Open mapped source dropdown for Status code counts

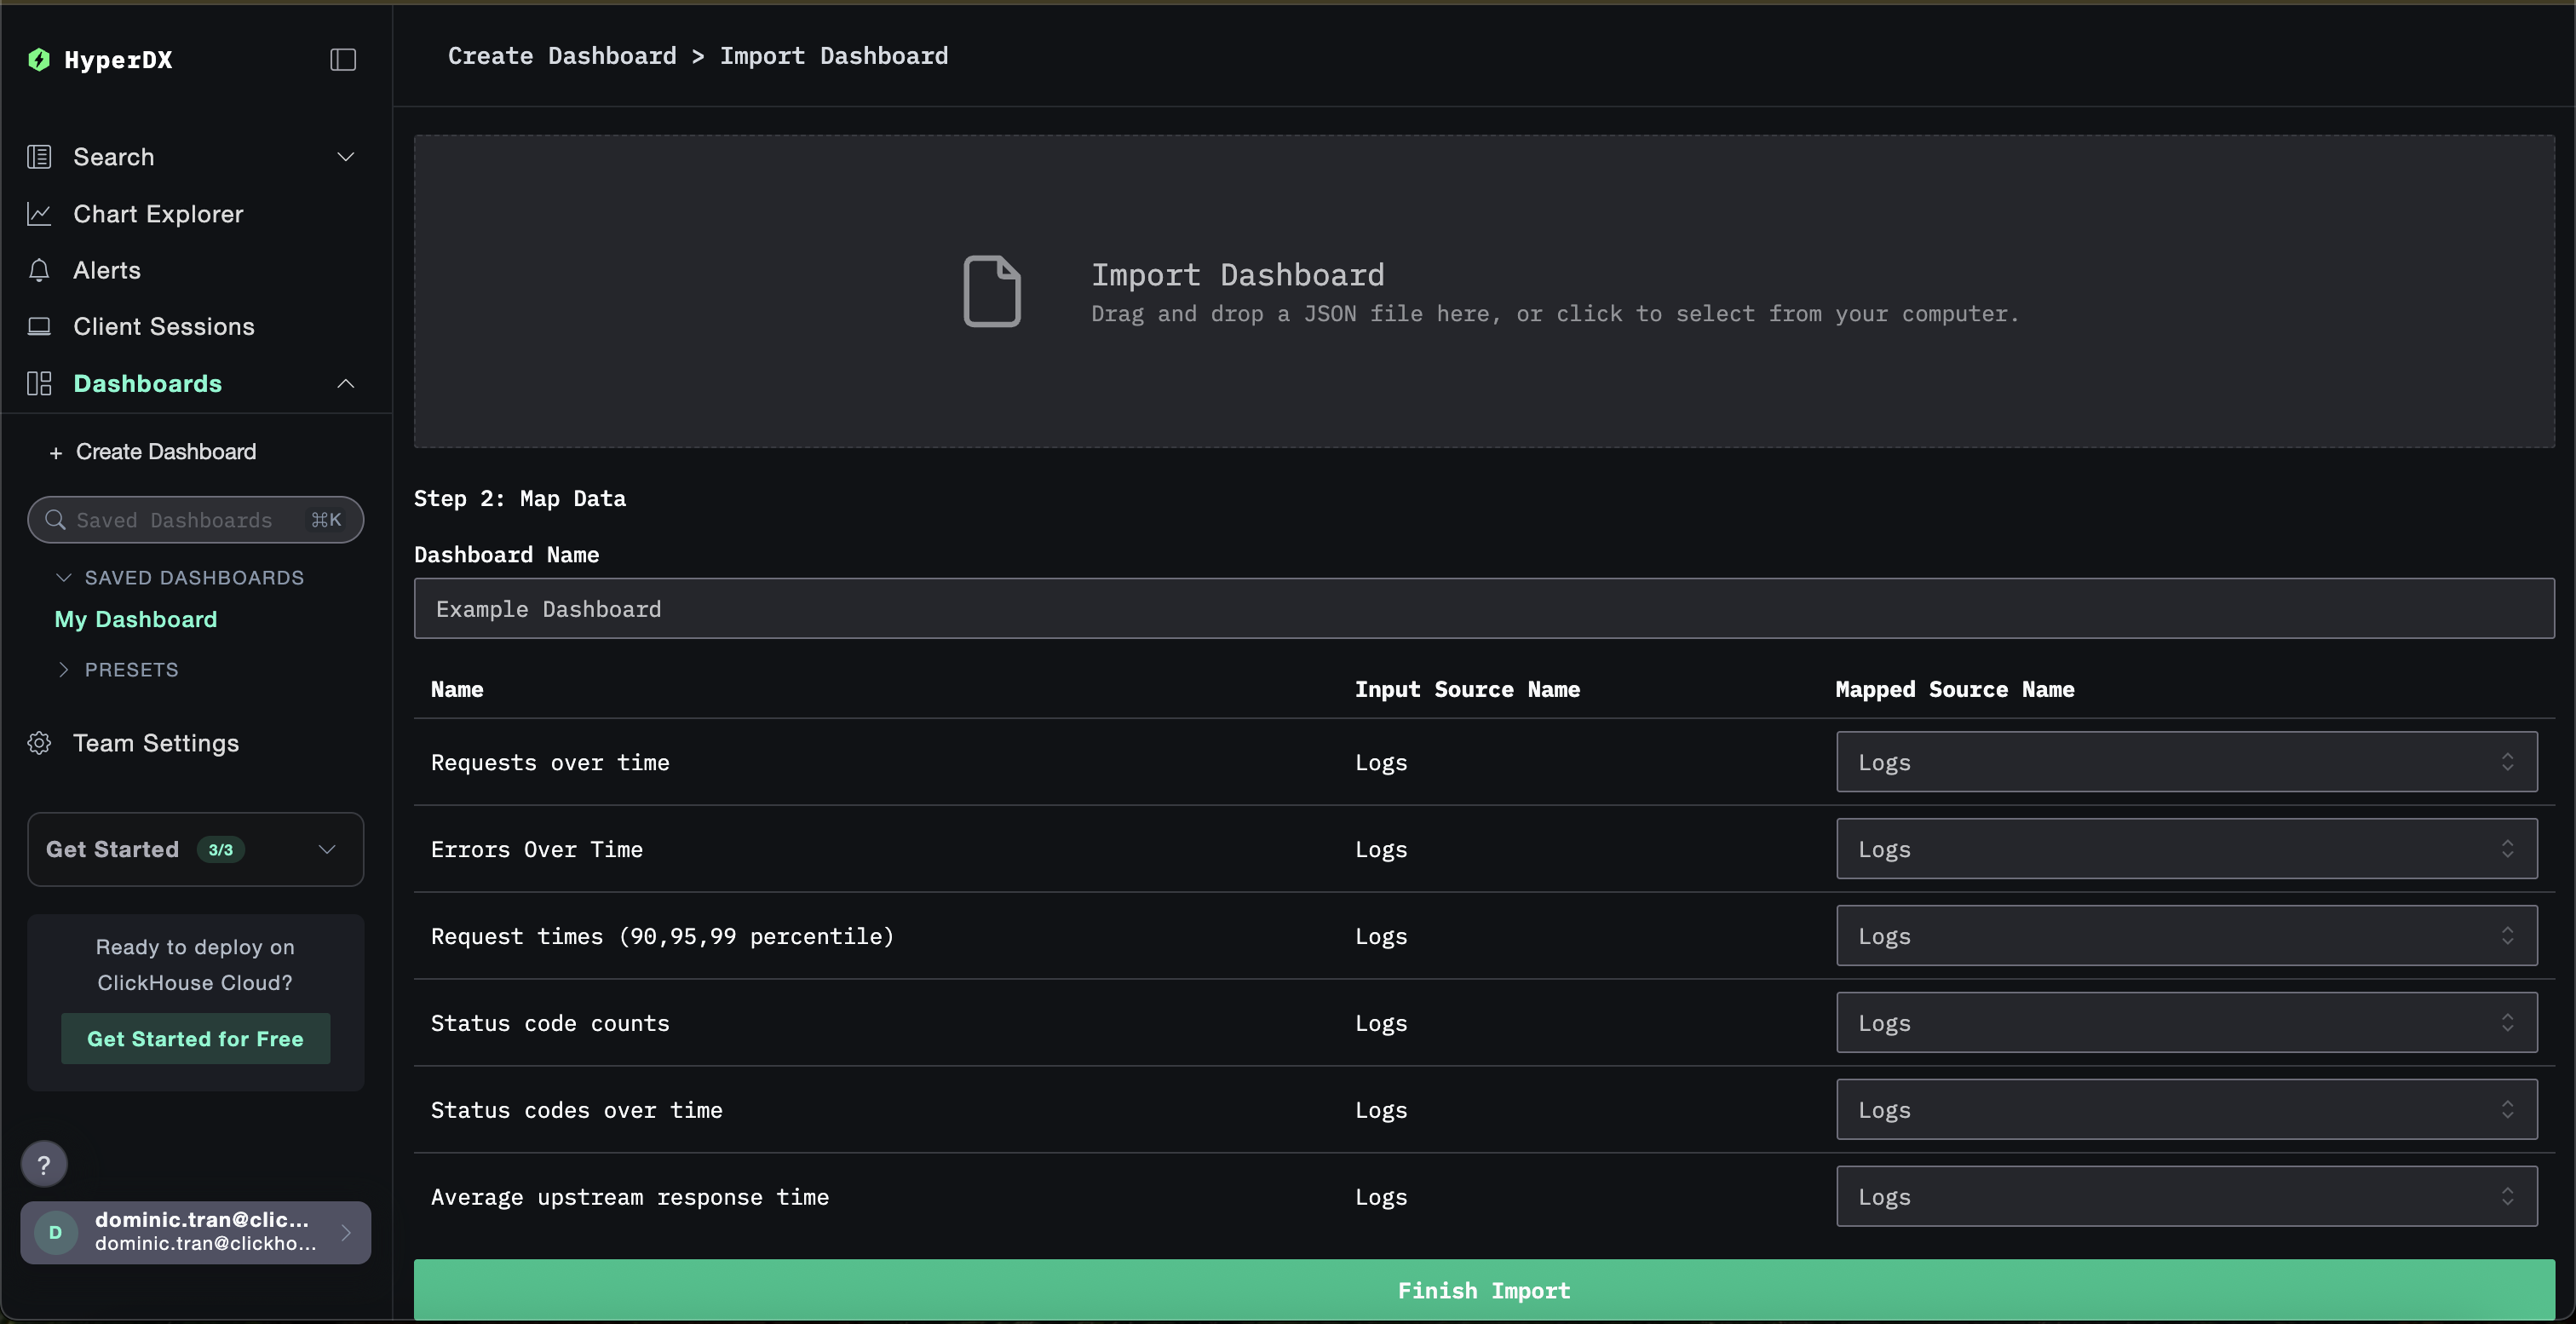[x=2186, y=1023]
